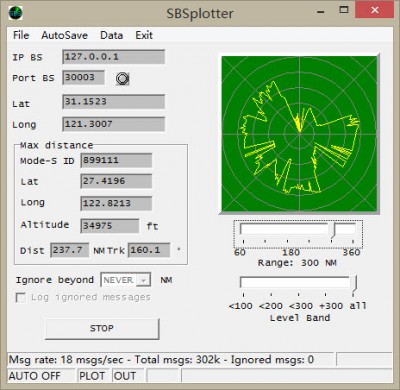Open the AutoSave menu

64,35
